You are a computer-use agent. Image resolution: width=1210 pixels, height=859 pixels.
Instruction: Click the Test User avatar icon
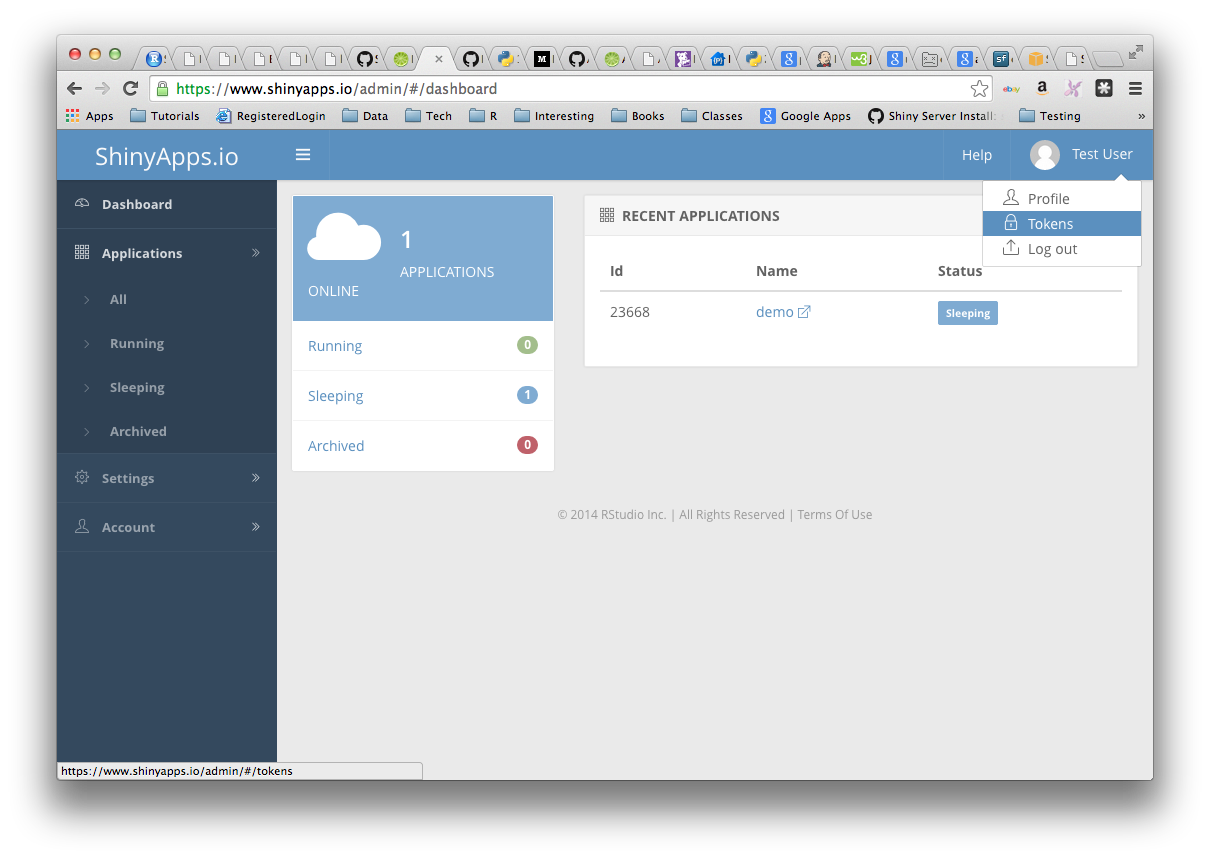pos(1045,154)
